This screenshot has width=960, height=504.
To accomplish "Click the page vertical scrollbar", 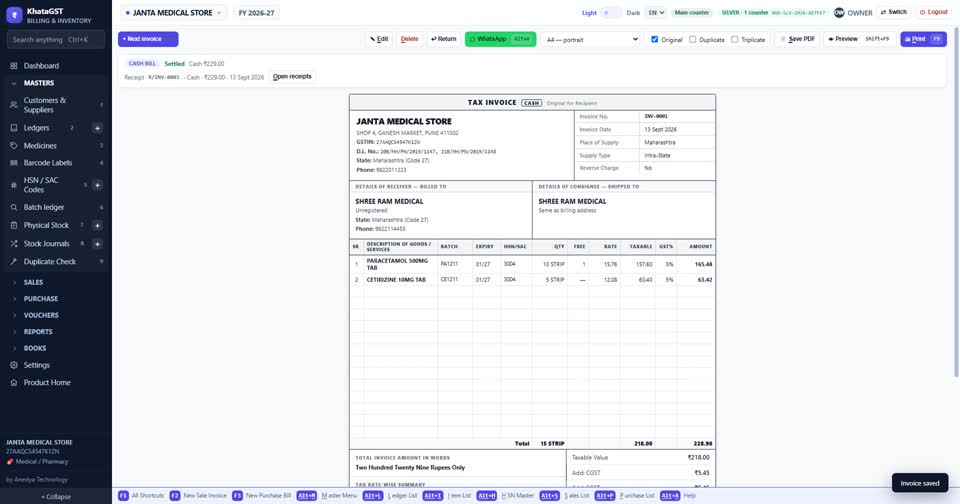I will point(956,202).
